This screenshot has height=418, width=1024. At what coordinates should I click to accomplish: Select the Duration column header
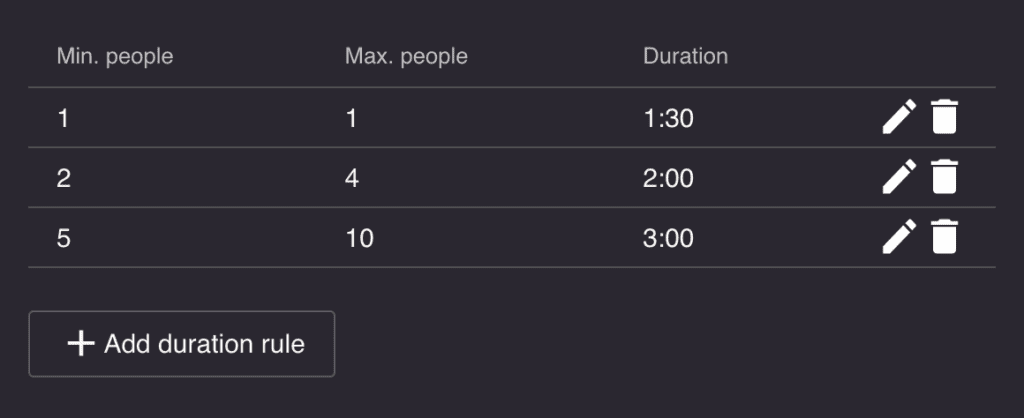685,56
